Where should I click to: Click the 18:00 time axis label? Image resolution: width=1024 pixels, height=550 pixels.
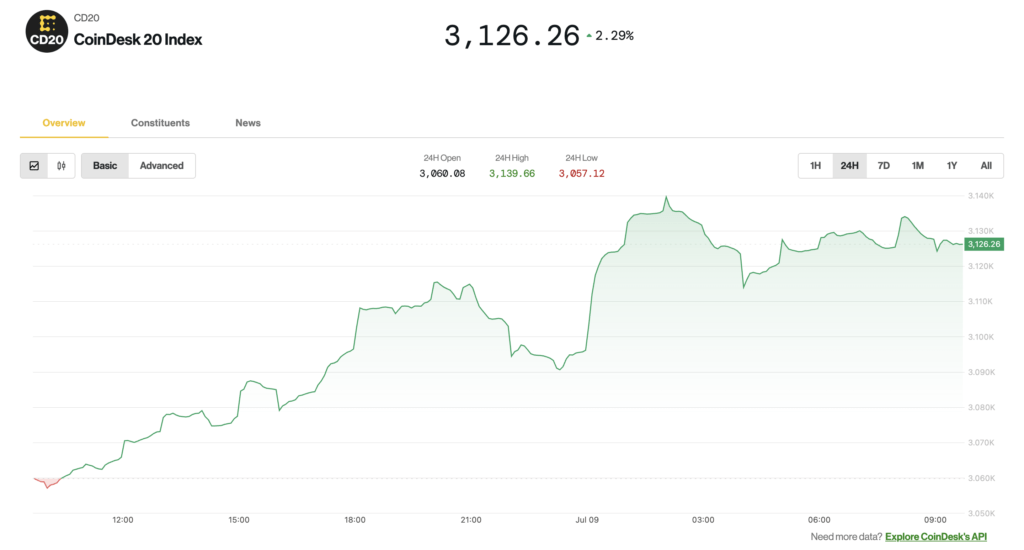pyautogui.click(x=355, y=520)
